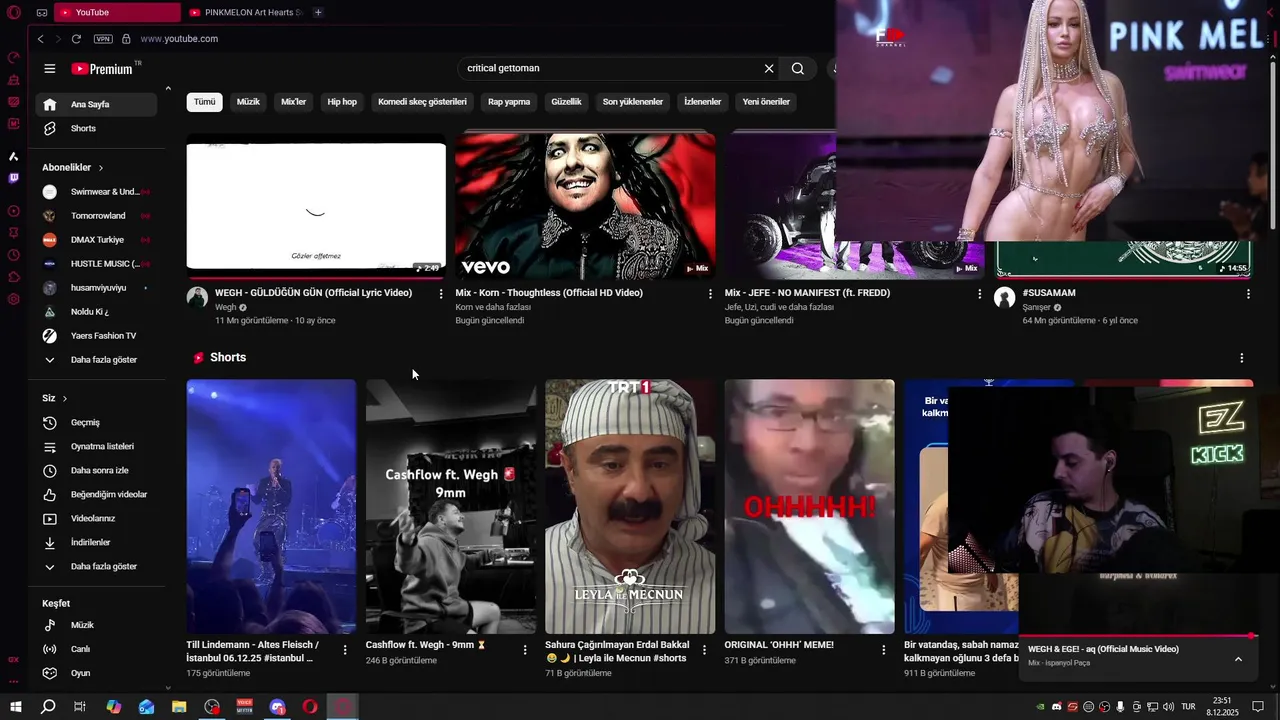The image size is (1280, 720).
Task: Click the File Explorer taskbar icon
Action: [x=179, y=707]
